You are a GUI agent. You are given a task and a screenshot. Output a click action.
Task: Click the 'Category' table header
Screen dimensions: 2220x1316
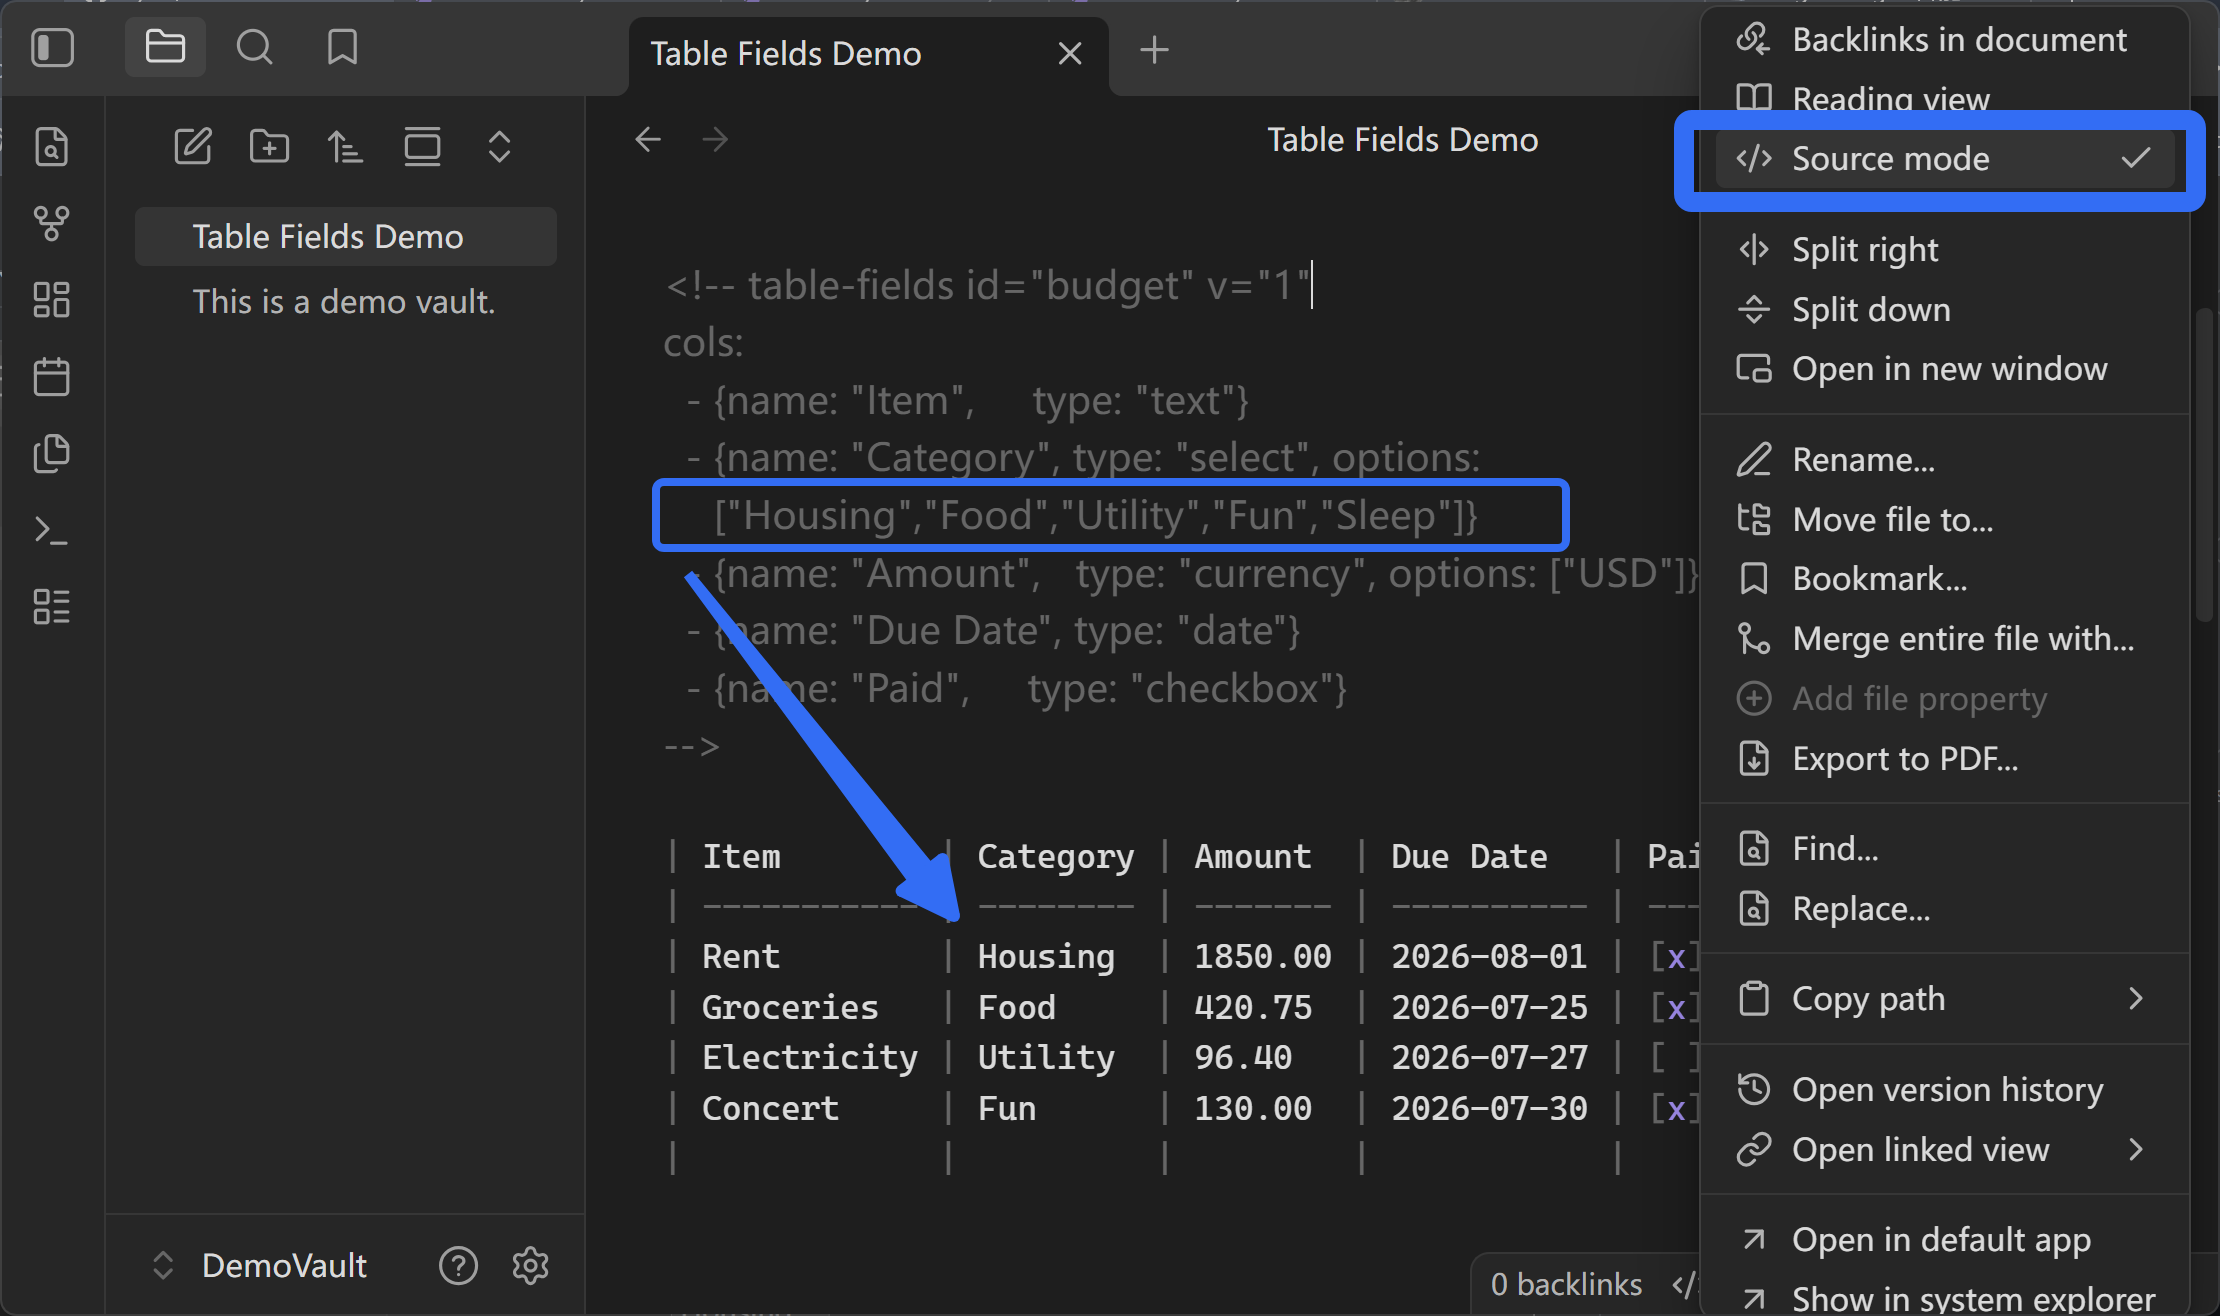pos(1056,857)
